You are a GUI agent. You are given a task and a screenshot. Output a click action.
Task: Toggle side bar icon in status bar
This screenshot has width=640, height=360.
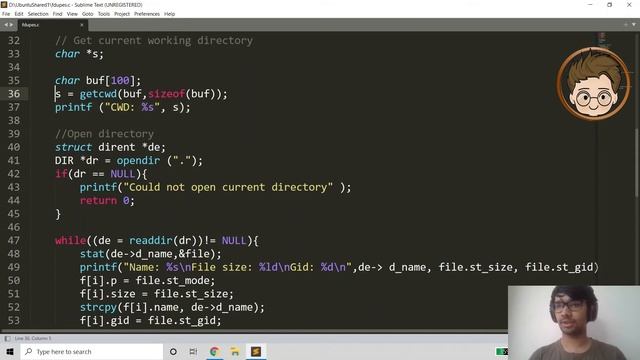click(7, 338)
